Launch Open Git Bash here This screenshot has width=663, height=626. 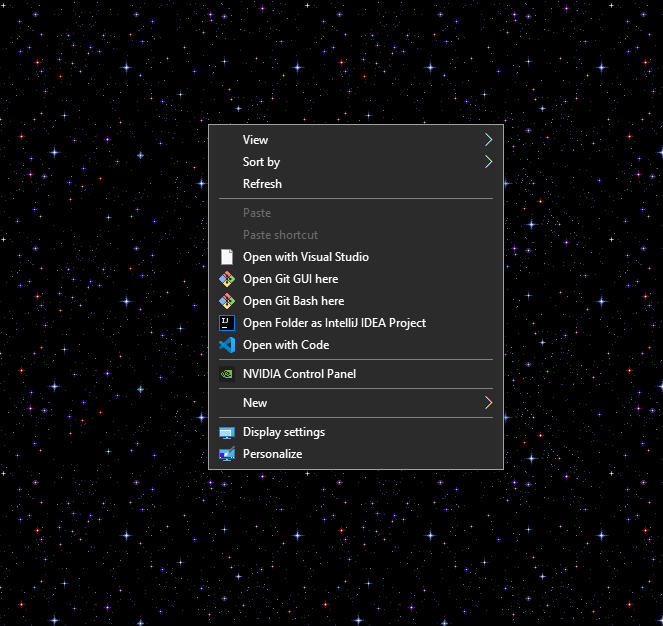(356, 301)
